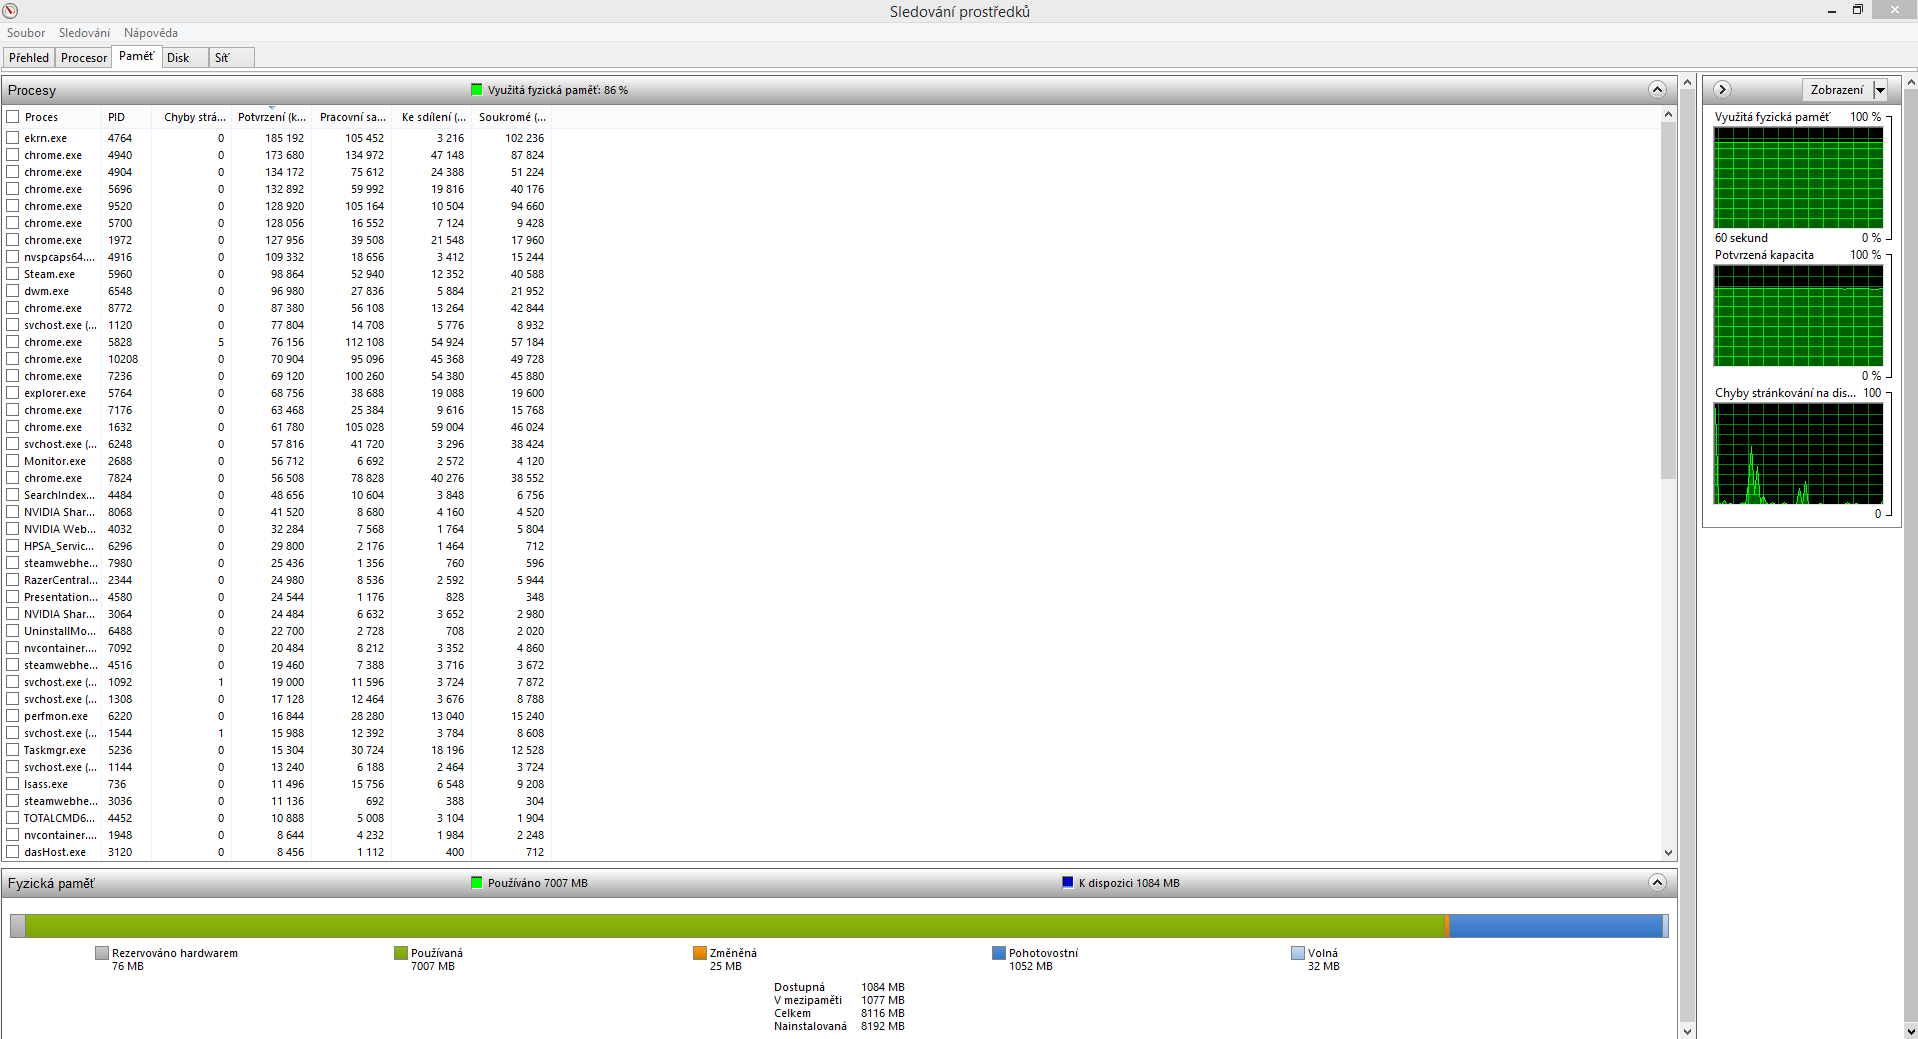The image size is (1918, 1039).
Task: Select the UninstallMo... process name
Action: tap(60, 631)
